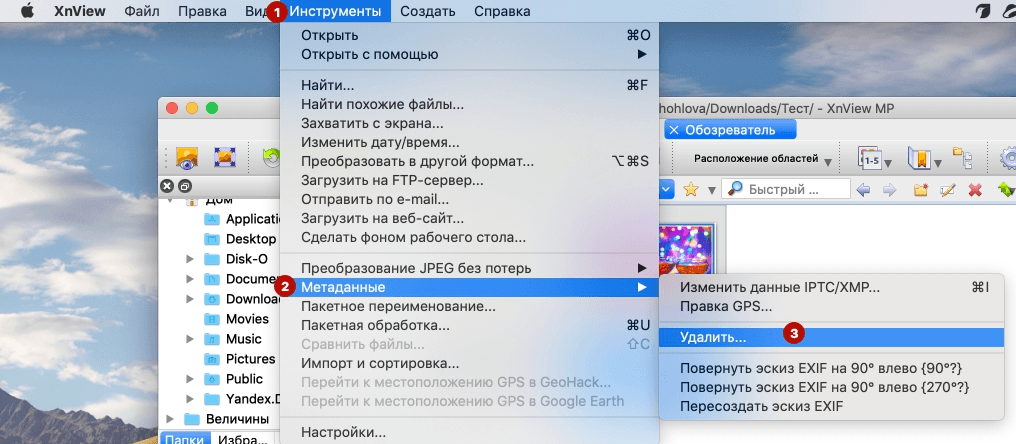Click the Music folder icon

click(213, 339)
